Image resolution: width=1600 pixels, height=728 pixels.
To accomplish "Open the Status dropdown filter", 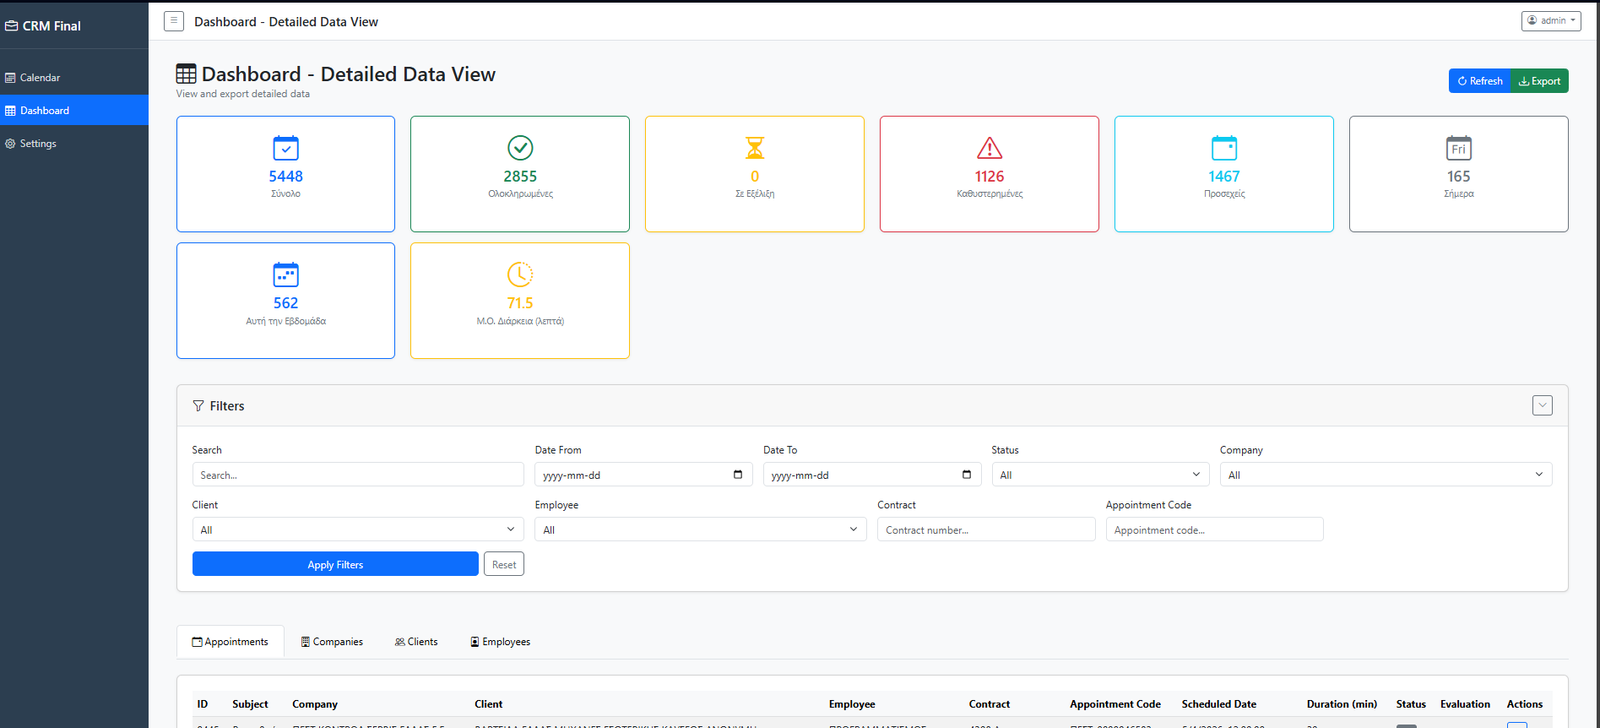I will [1100, 475].
